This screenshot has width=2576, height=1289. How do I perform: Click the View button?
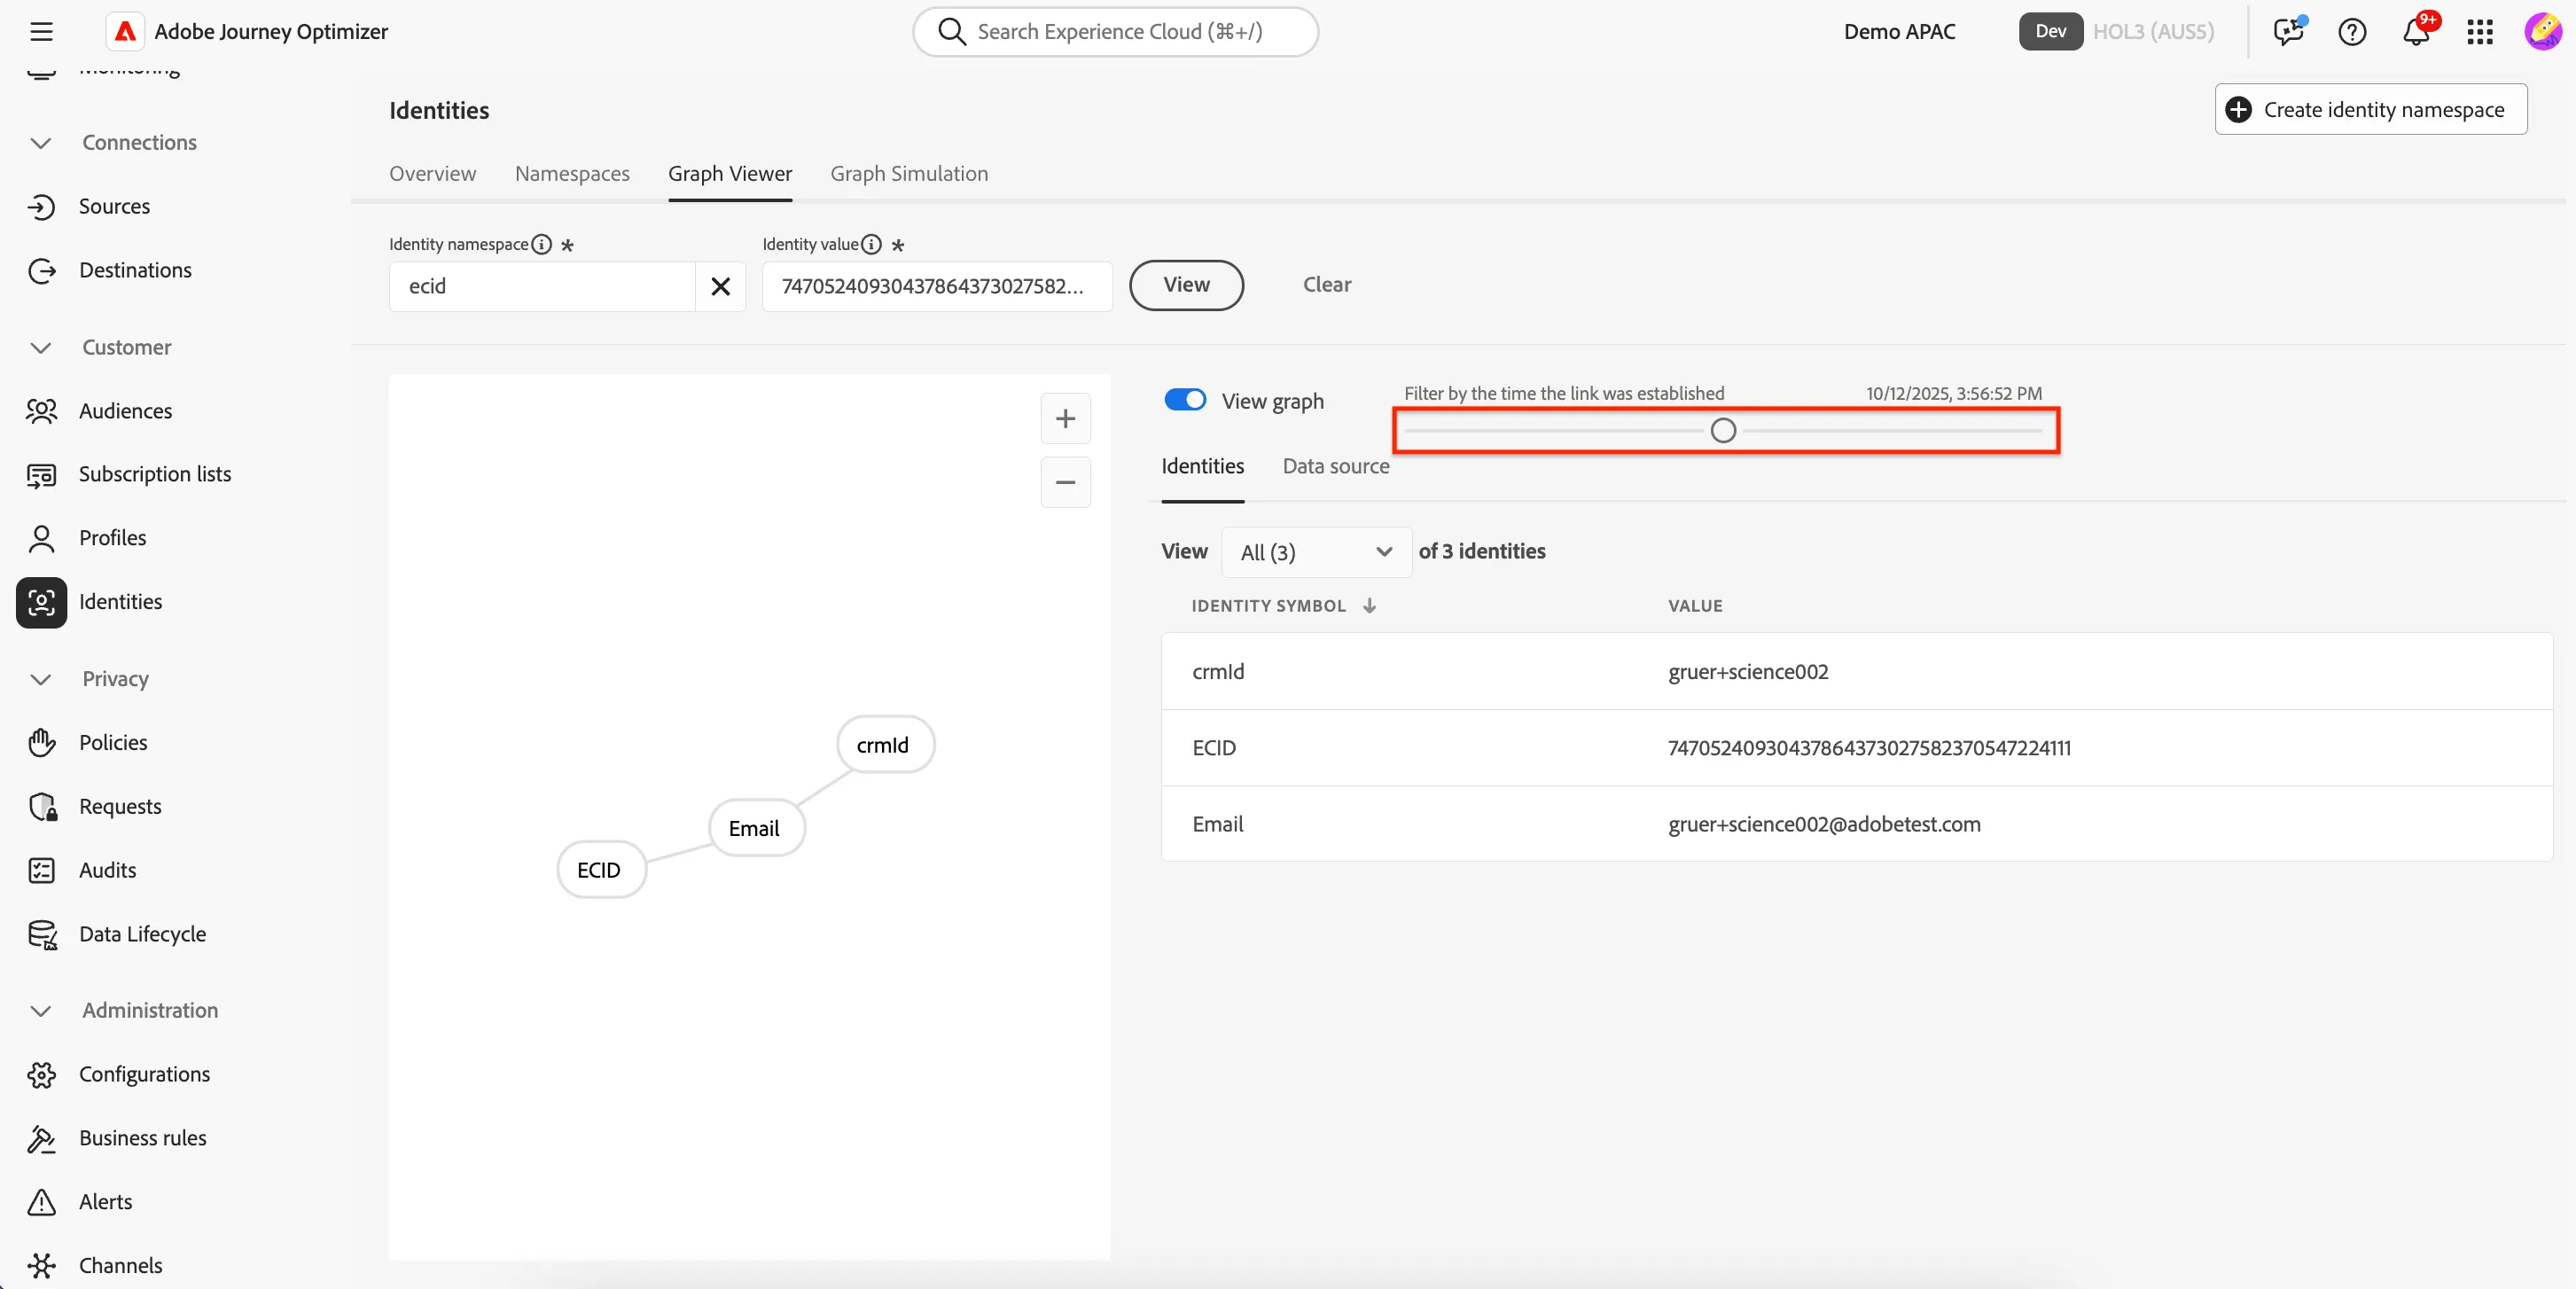point(1186,285)
